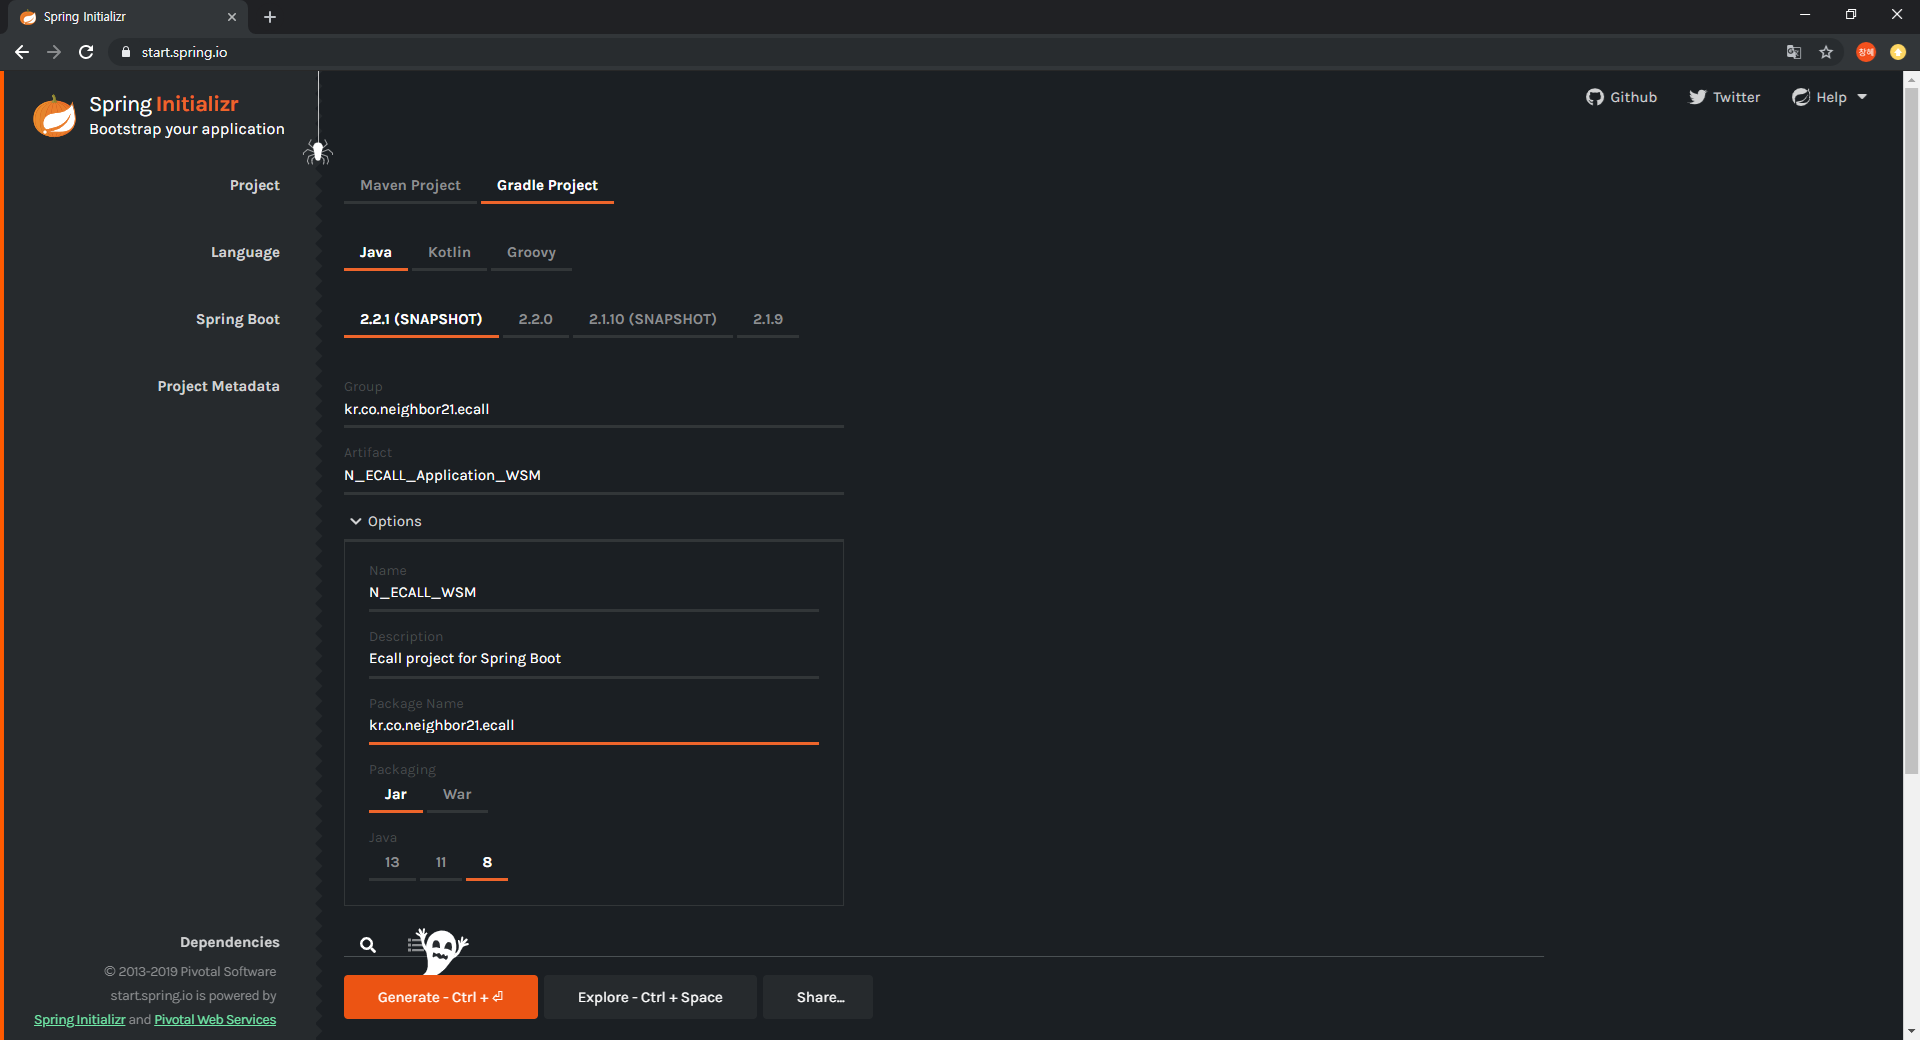Viewport: 1920px width, 1040px height.
Task: Edit the Package Name field
Action: pos(594,725)
